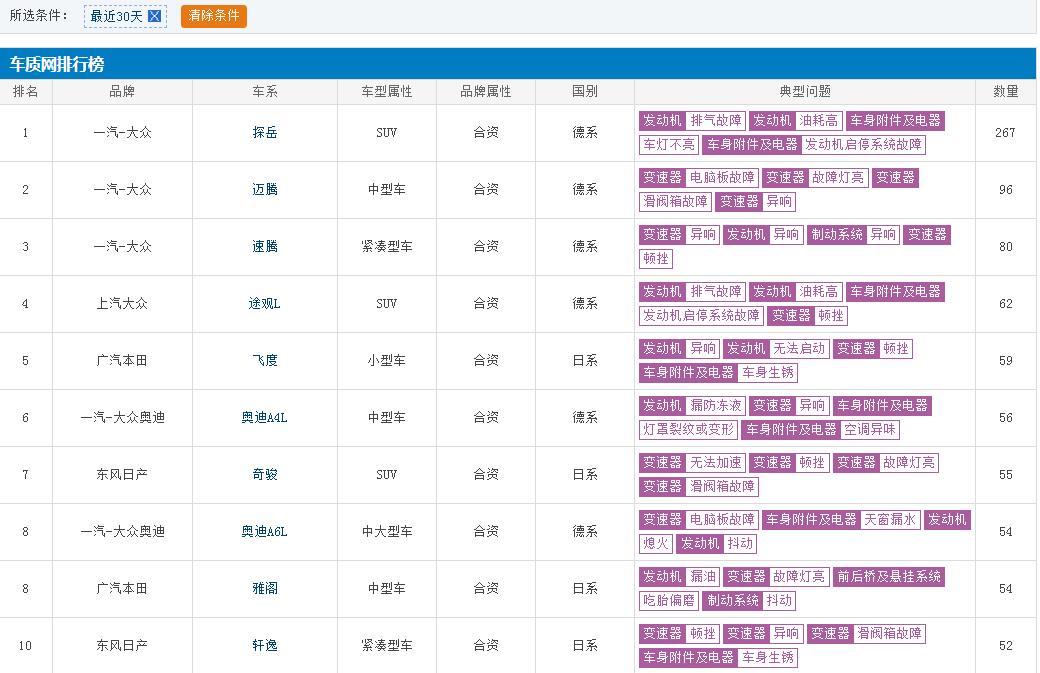Click the 车系 column header
The height and width of the screenshot is (673, 1040).
pyautogui.click(x=265, y=92)
